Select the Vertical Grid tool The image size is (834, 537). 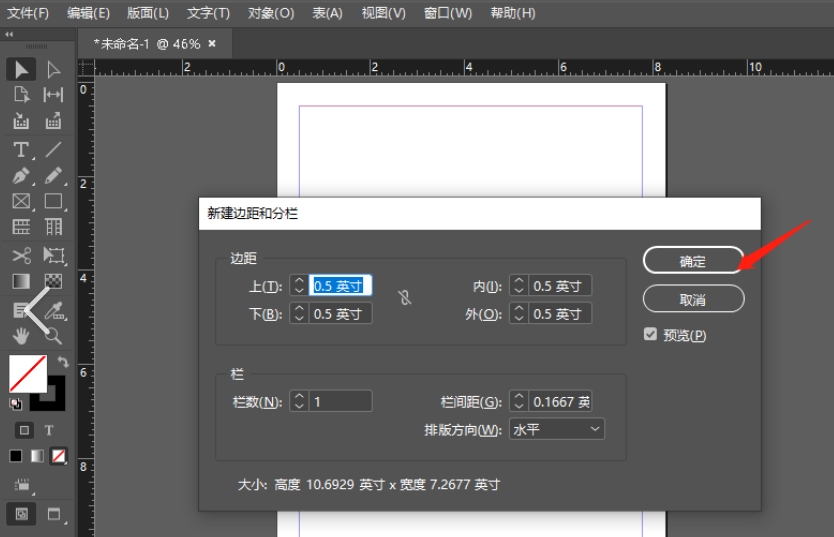tap(53, 227)
